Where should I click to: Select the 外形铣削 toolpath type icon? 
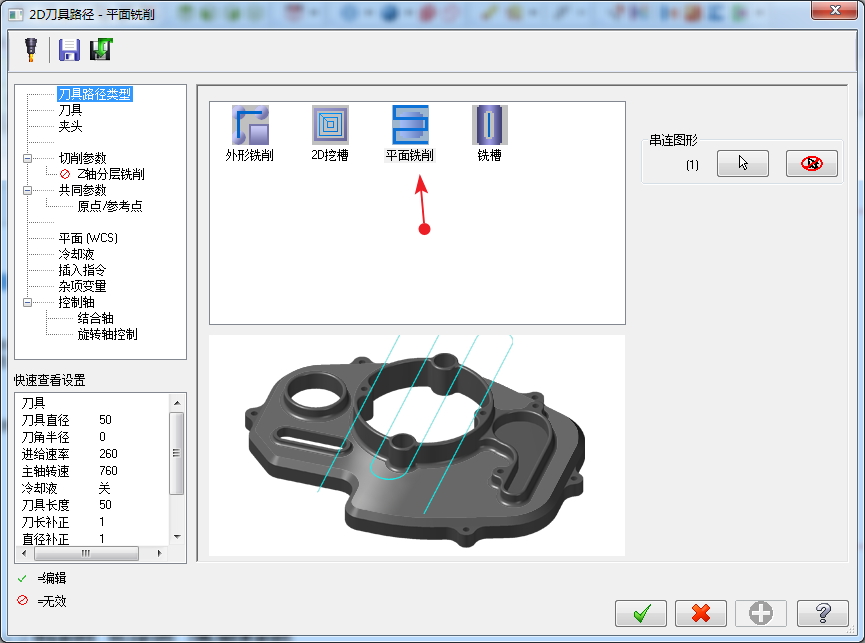point(250,133)
